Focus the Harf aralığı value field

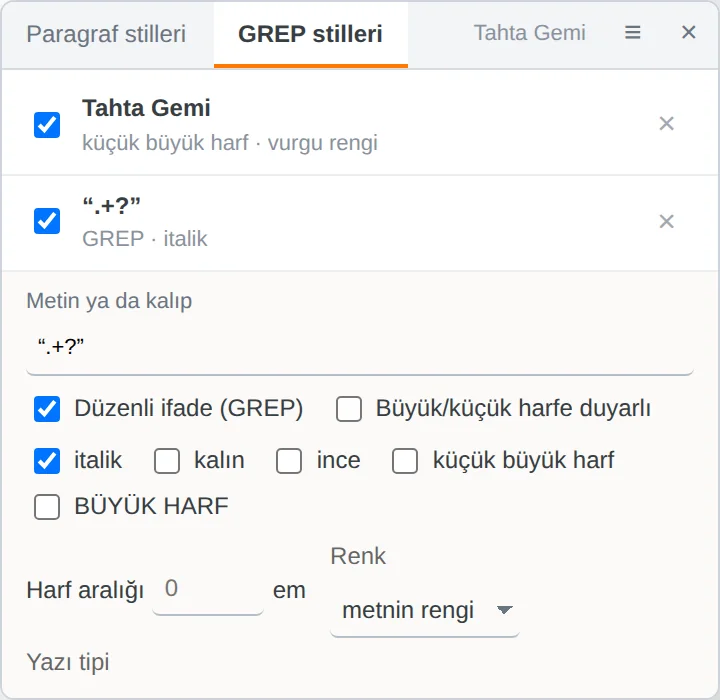pyautogui.click(x=208, y=589)
